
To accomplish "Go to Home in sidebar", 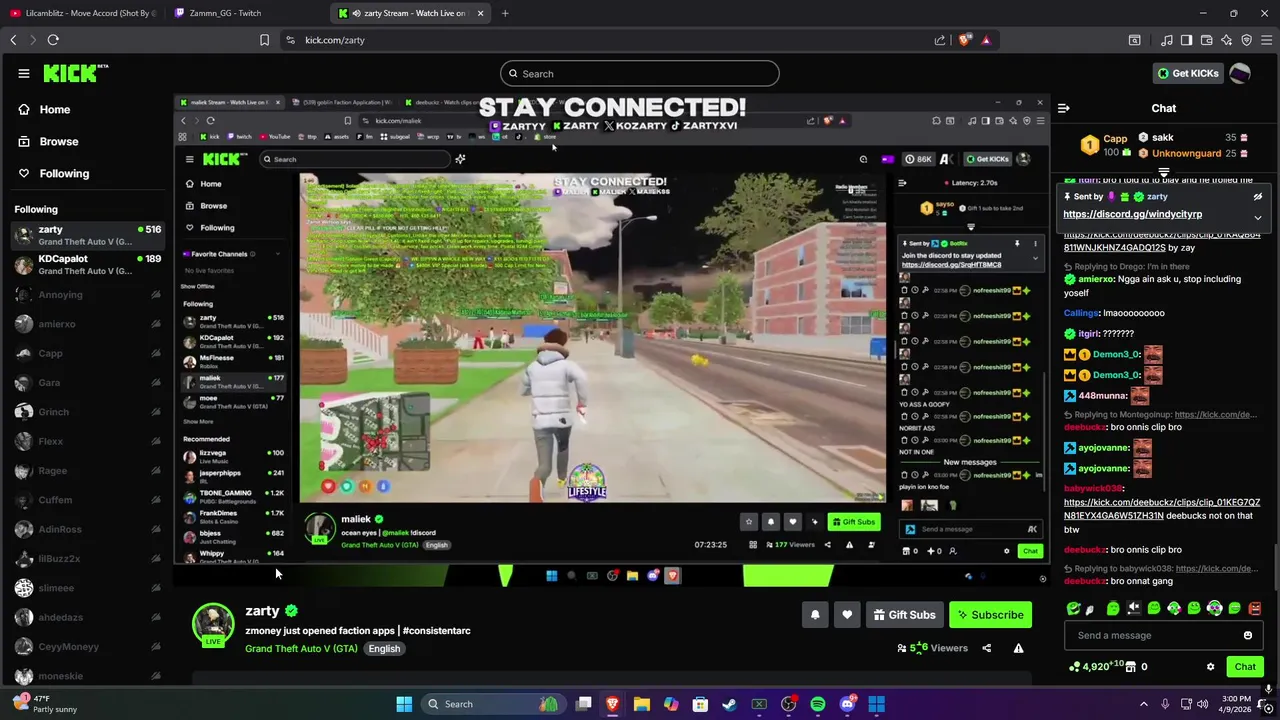I will pyautogui.click(x=55, y=110).
